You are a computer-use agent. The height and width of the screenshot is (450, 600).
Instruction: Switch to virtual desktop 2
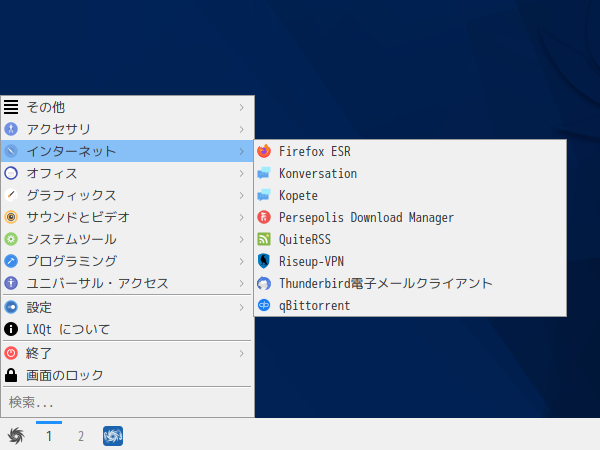pos(81,436)
